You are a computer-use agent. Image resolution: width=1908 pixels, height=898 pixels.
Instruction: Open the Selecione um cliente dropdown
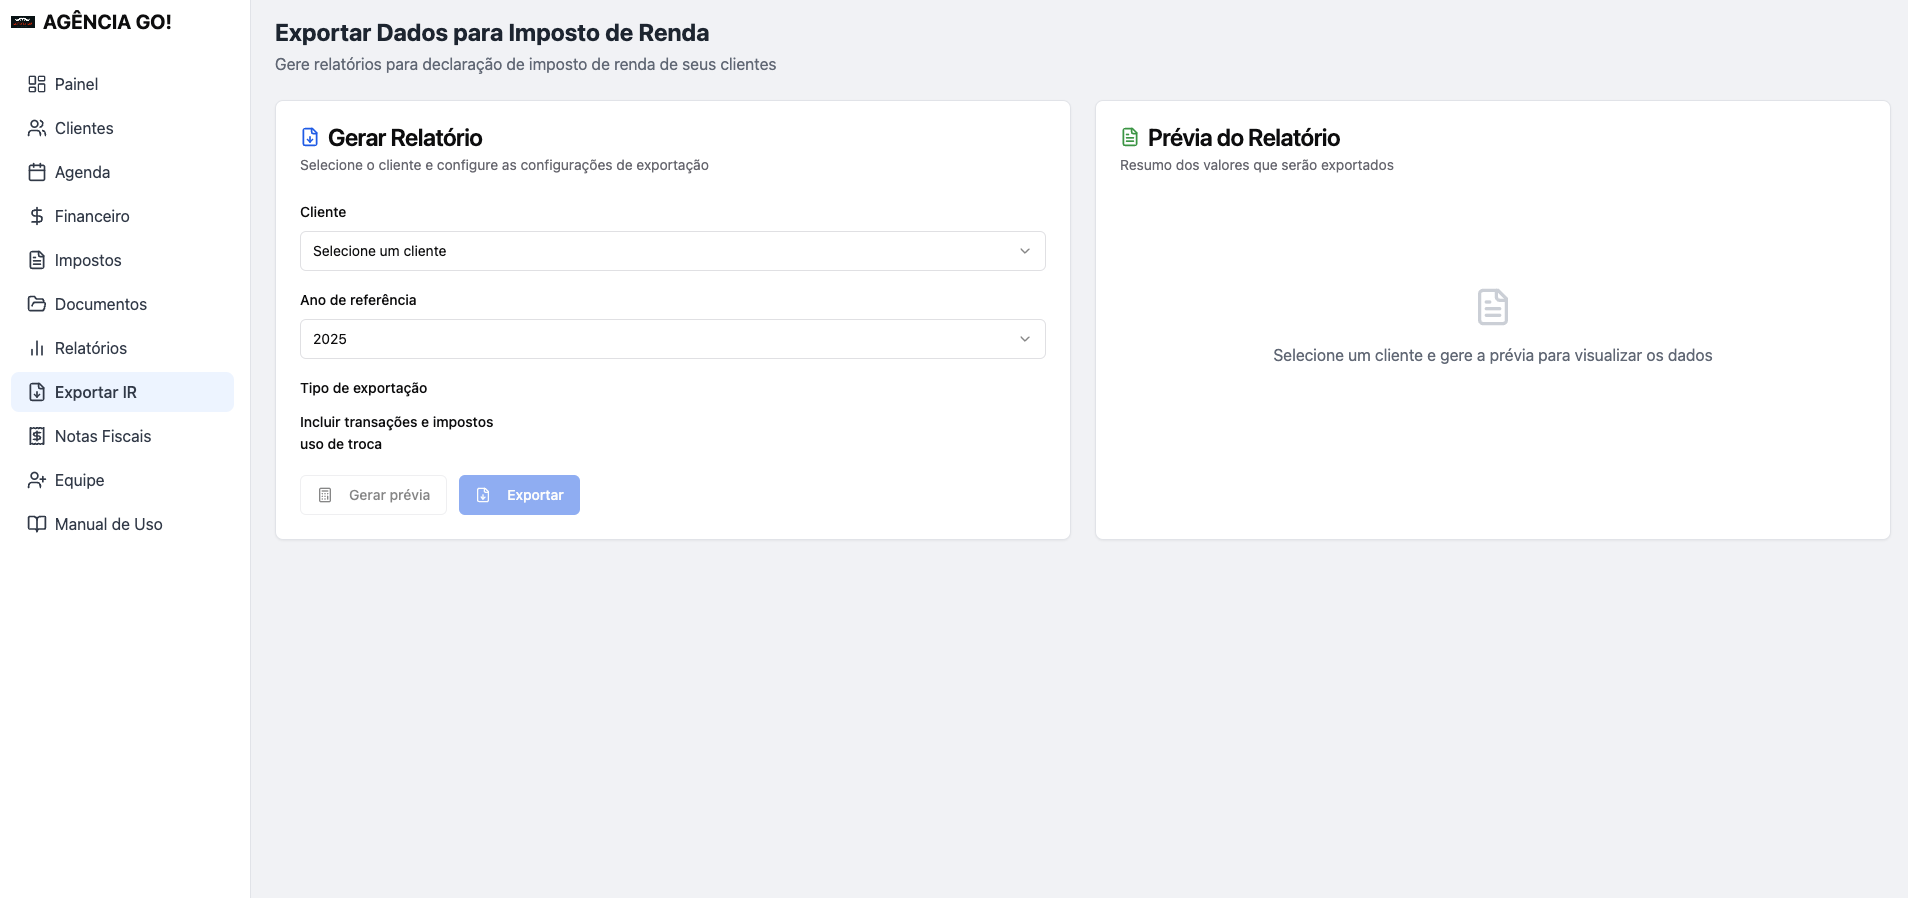point(673,251)
